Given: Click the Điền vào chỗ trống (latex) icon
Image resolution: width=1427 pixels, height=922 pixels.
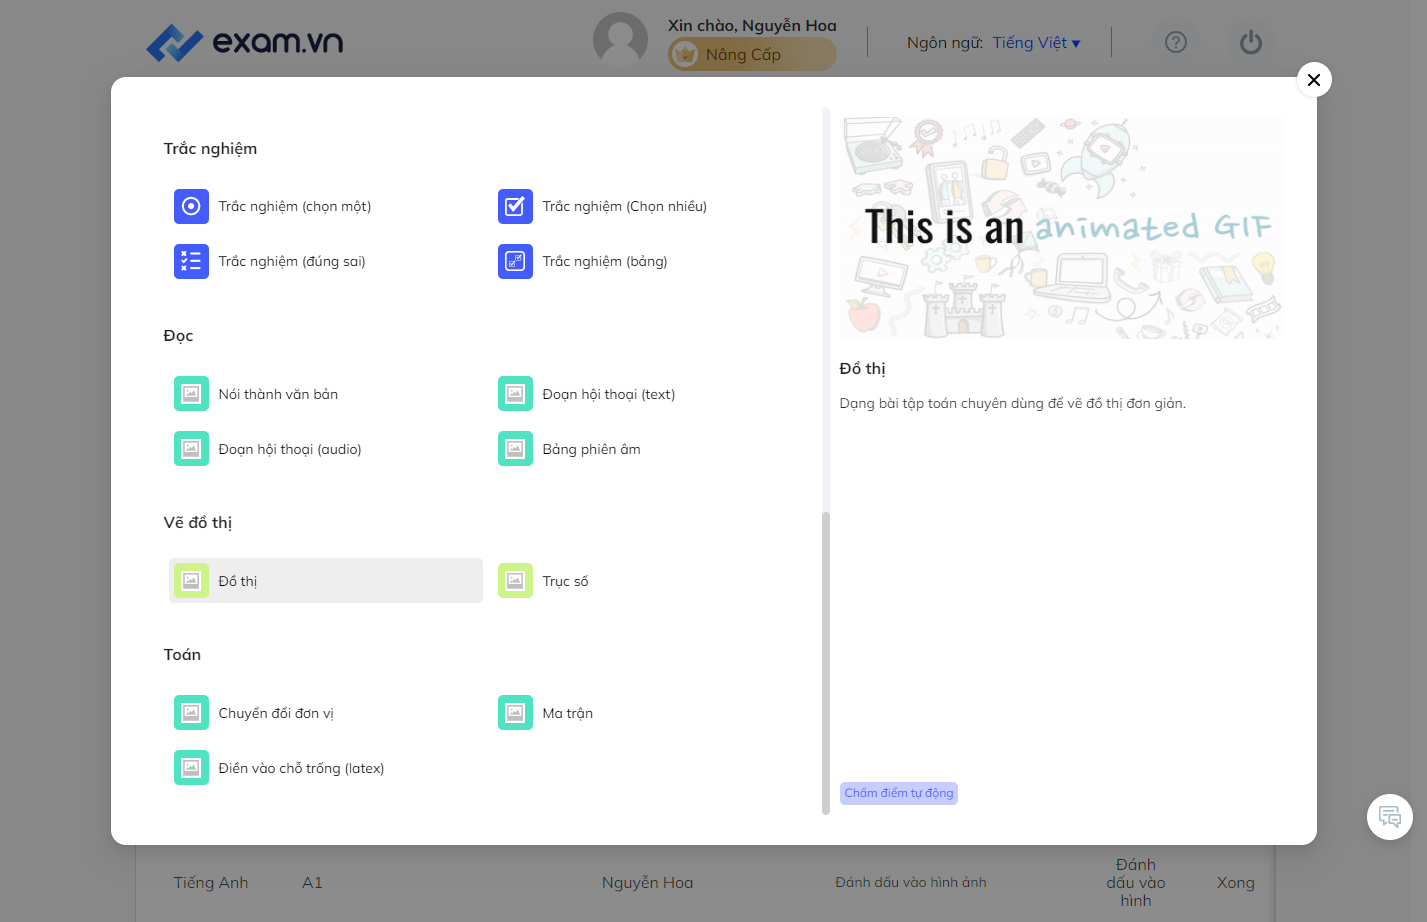Looking at the screenshot, I should pos(191,768).
